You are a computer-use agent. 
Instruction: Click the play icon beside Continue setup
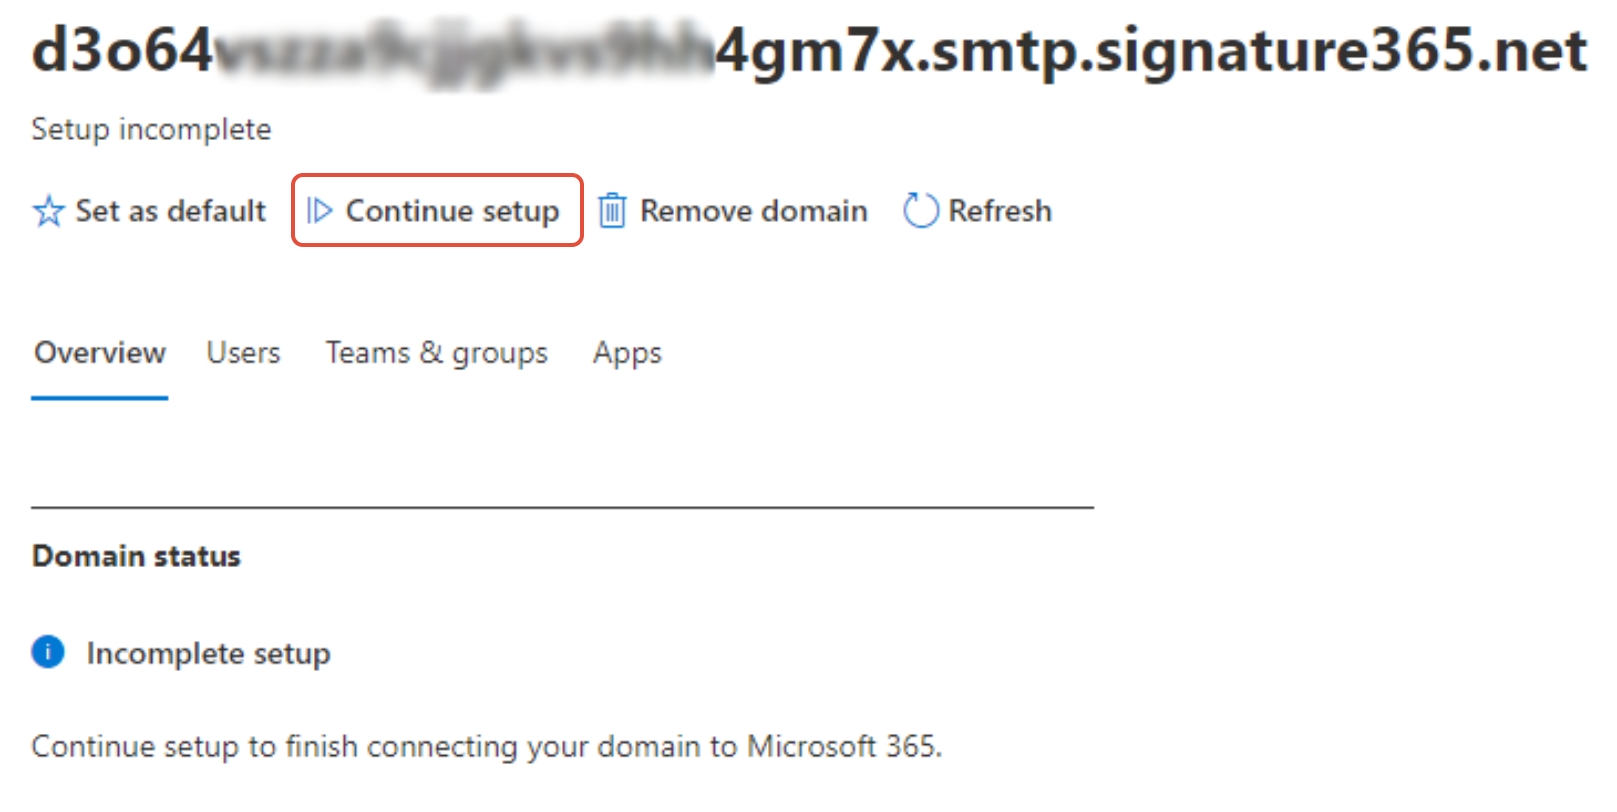[319, 211]
